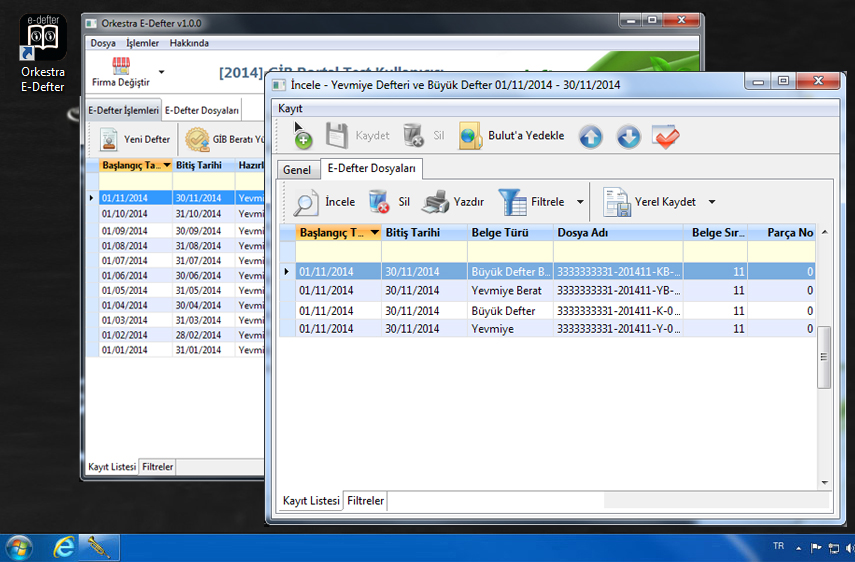Switch to Filtreler tab in İncele window

(365, 501)
